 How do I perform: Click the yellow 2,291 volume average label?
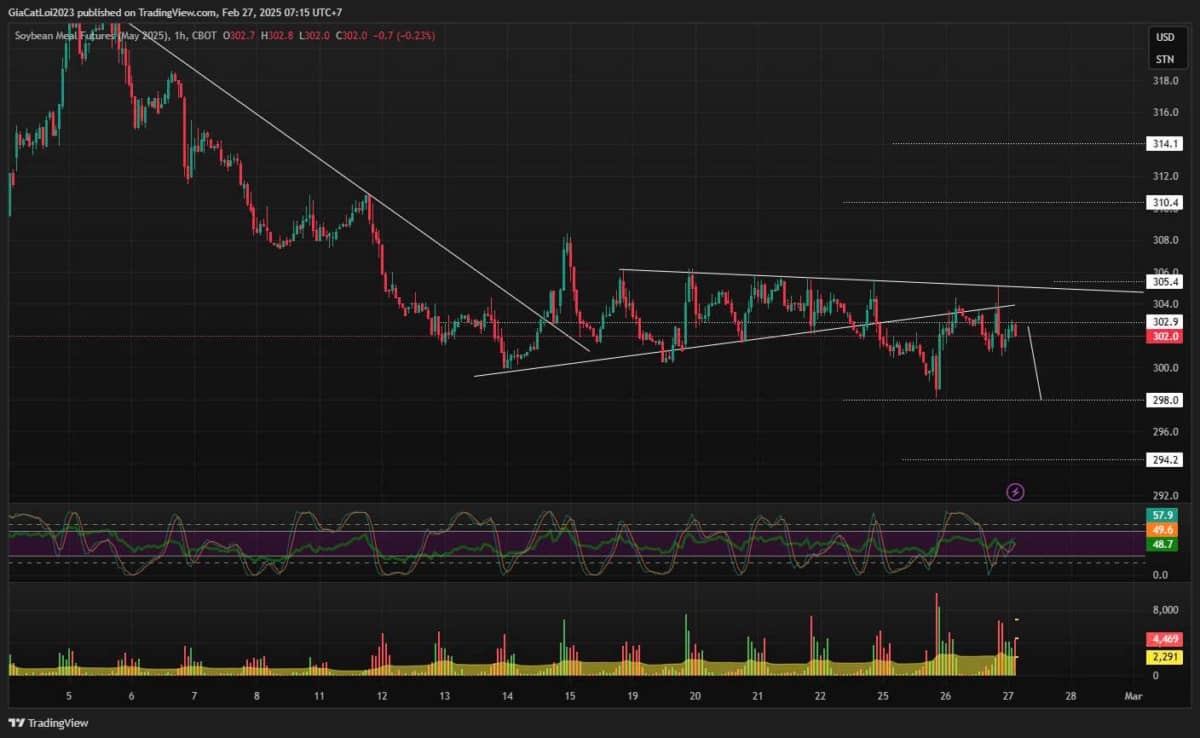tap(1167, 657)
